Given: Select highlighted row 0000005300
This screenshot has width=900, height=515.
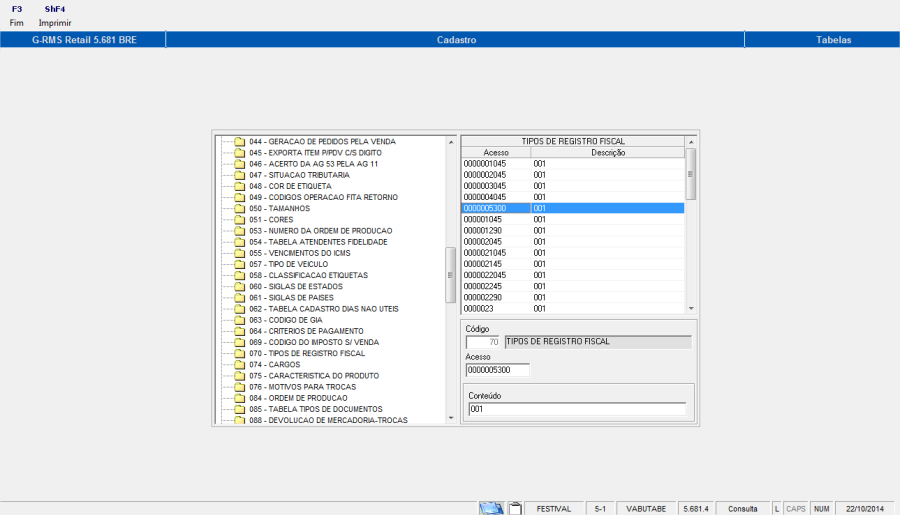Looking at the screenshot, I should point(573,208).
